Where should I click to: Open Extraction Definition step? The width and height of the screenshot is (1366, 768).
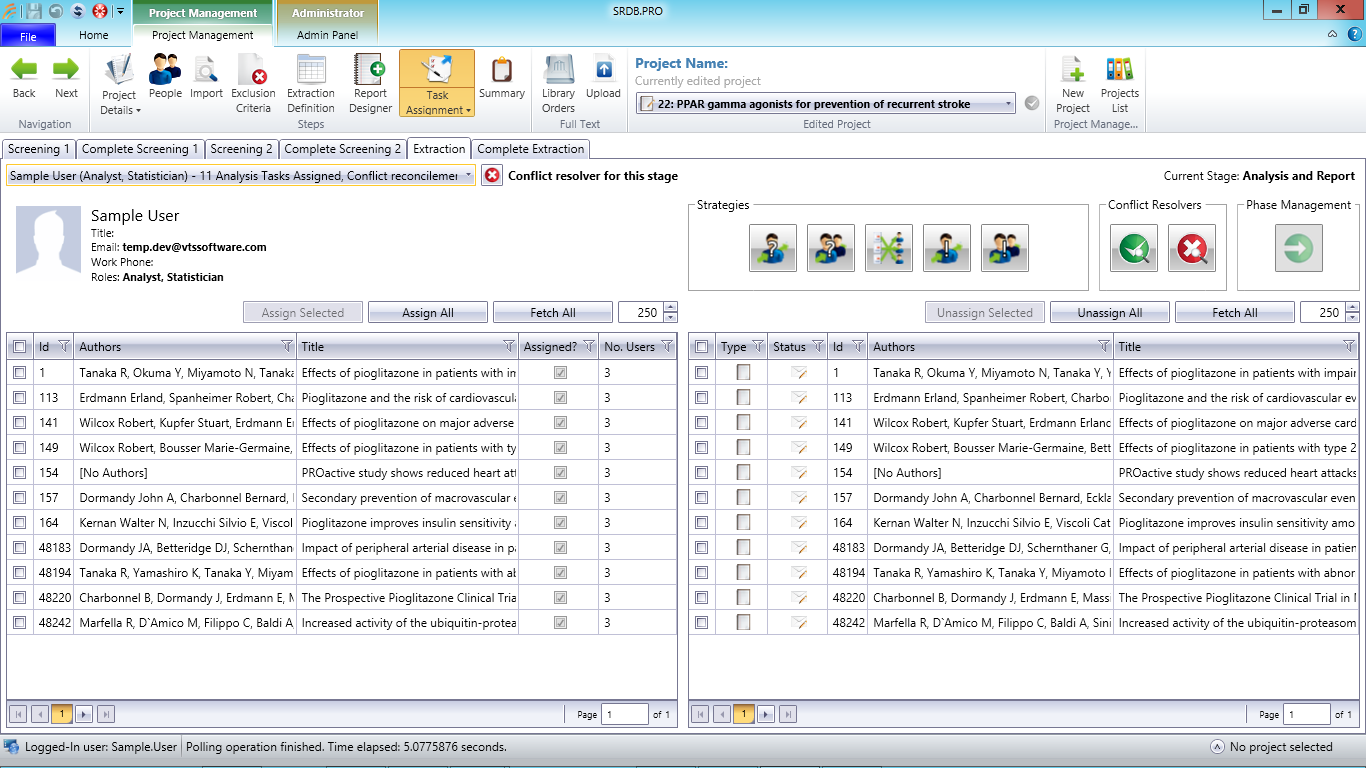[311, 69]
